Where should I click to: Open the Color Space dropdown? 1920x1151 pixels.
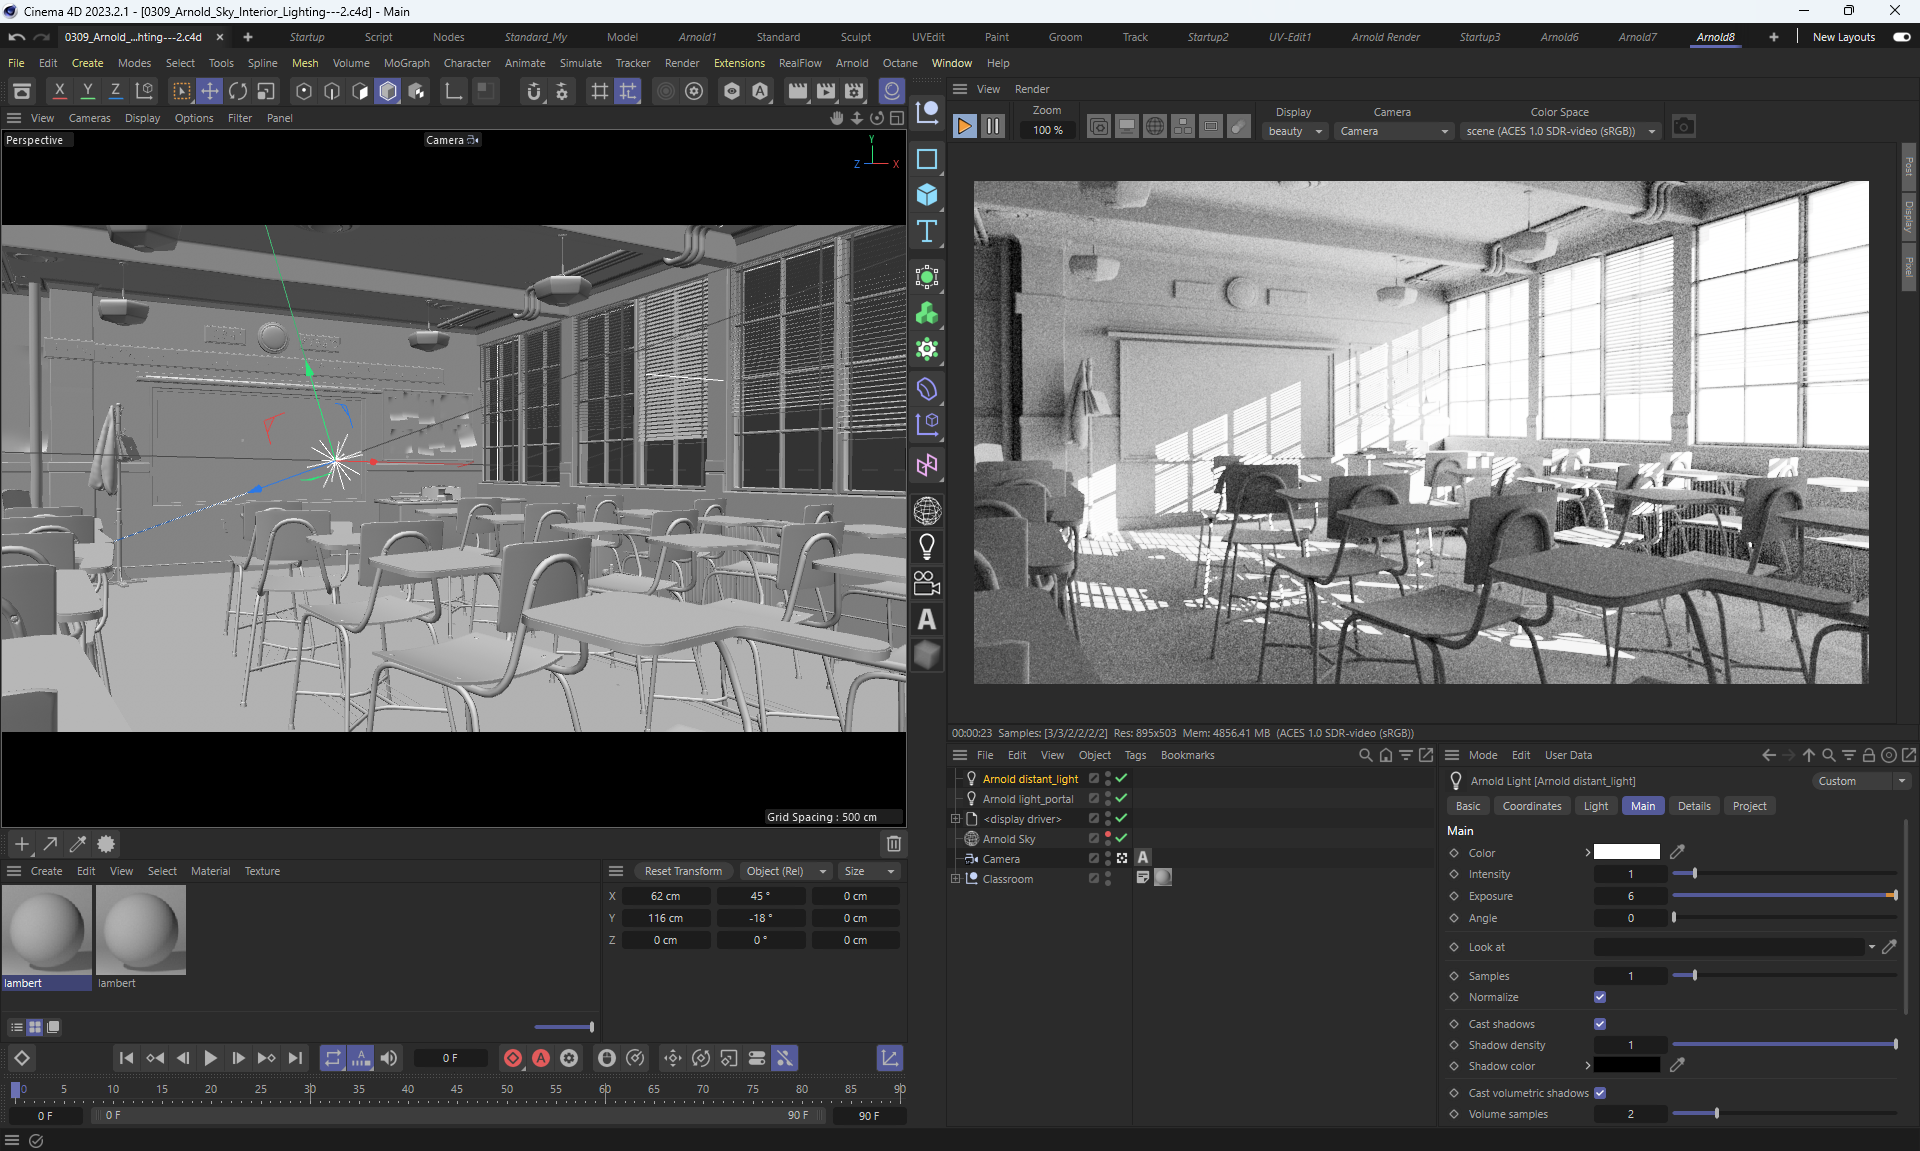point(1560,131)
